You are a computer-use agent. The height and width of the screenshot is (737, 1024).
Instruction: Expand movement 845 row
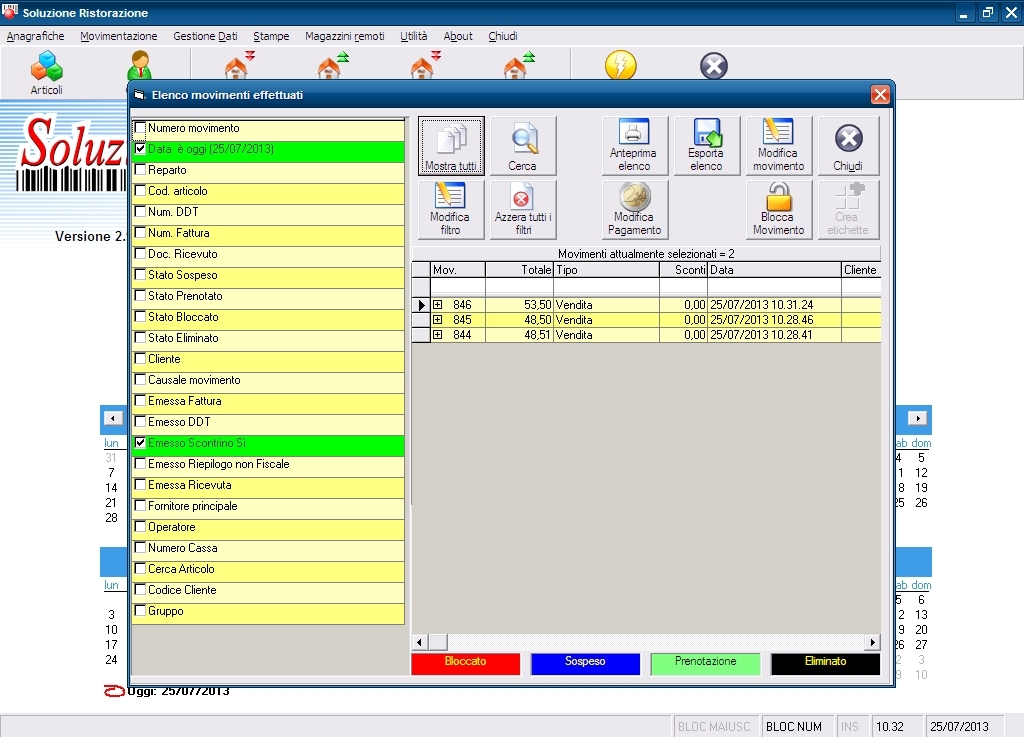(x=438, y=320)
